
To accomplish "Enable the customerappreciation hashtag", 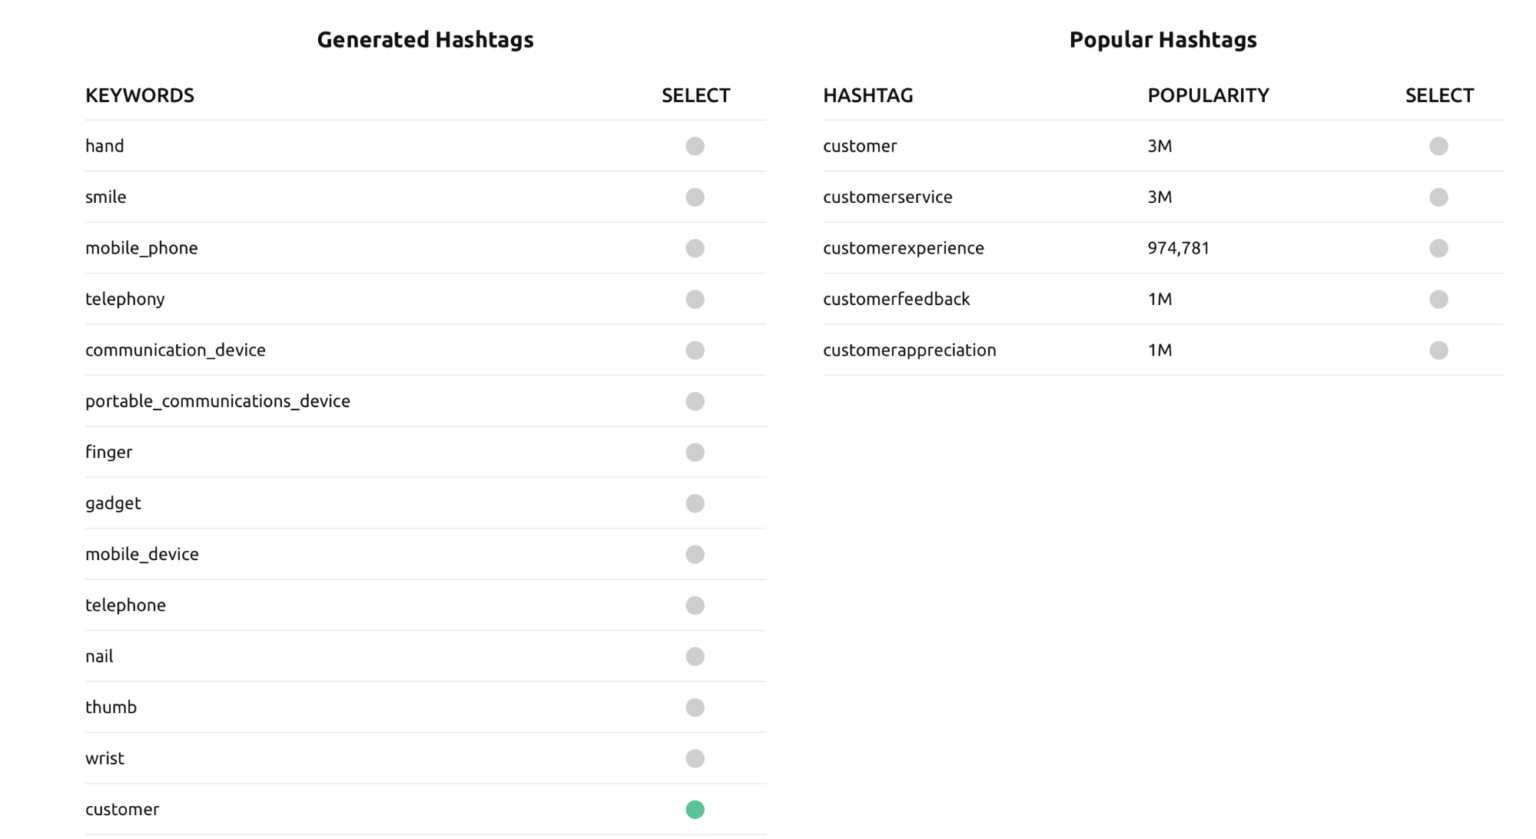I will [x=1439, y=350].
